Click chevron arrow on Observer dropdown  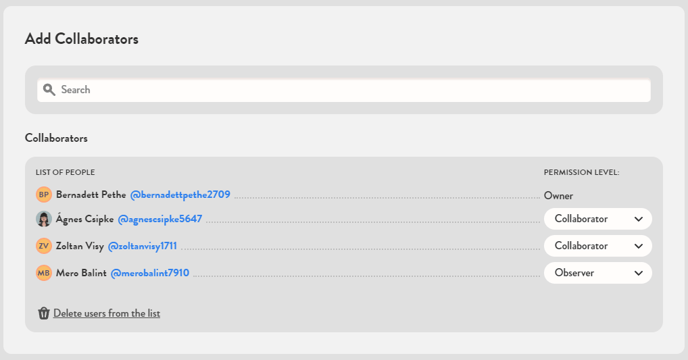[x=638, y=274]
